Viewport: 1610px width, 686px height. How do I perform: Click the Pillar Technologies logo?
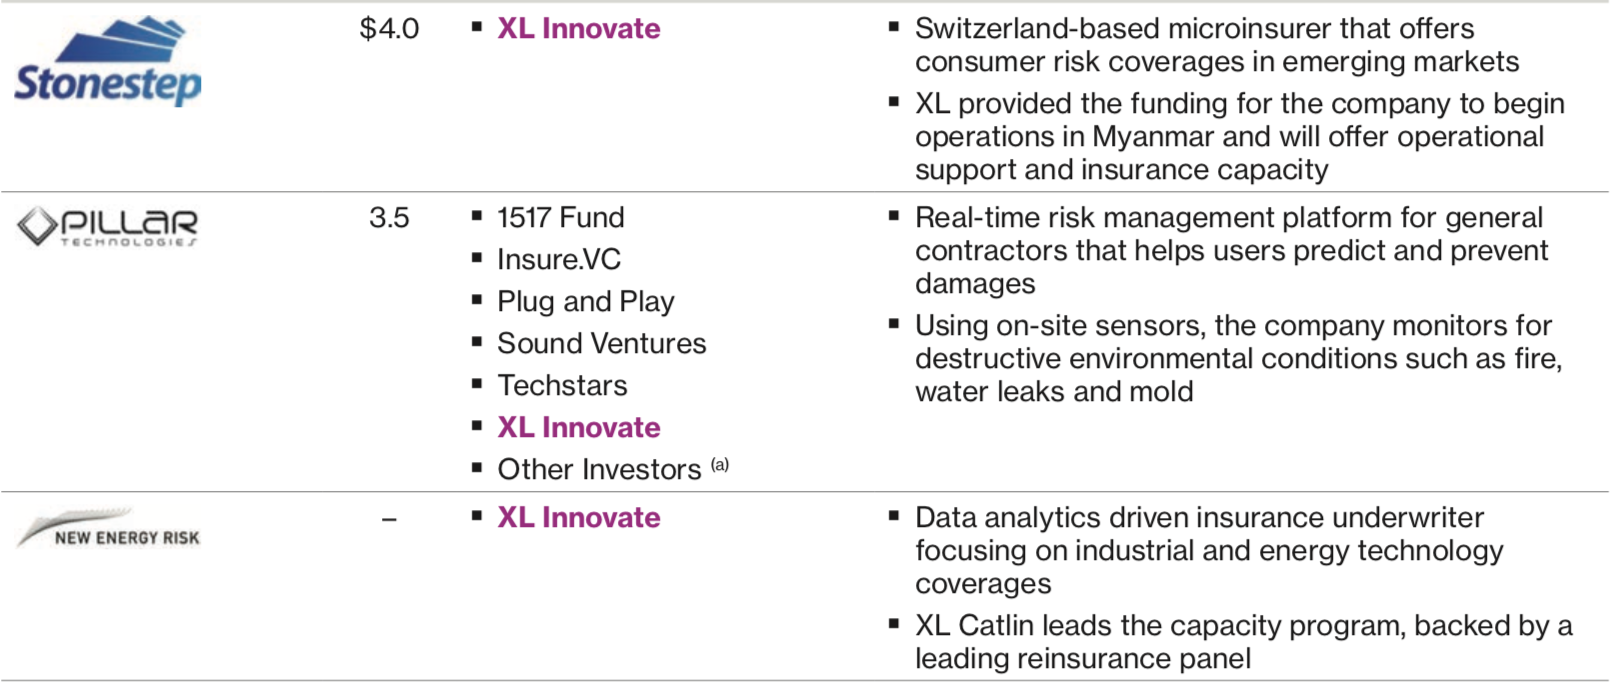tap(108, 226)
